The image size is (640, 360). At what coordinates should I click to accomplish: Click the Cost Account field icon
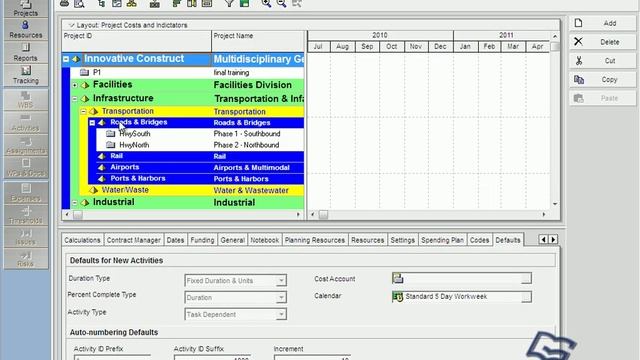[x=398, y=278]
